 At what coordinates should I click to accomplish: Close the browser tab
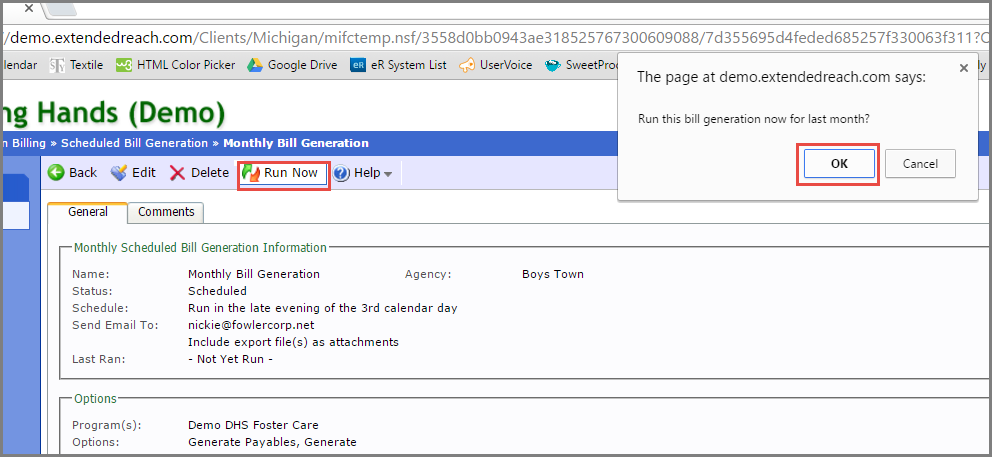(28, 8)
